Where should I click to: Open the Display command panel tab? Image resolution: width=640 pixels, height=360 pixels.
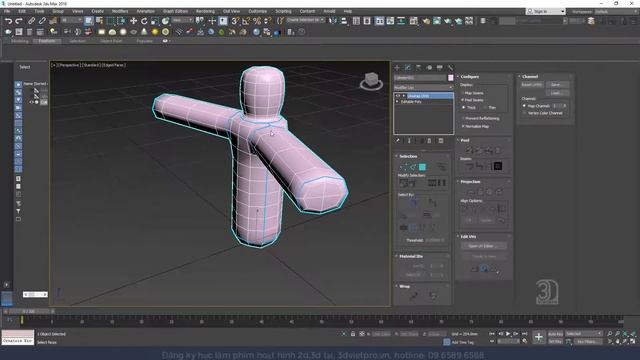[x=440, y=67]
